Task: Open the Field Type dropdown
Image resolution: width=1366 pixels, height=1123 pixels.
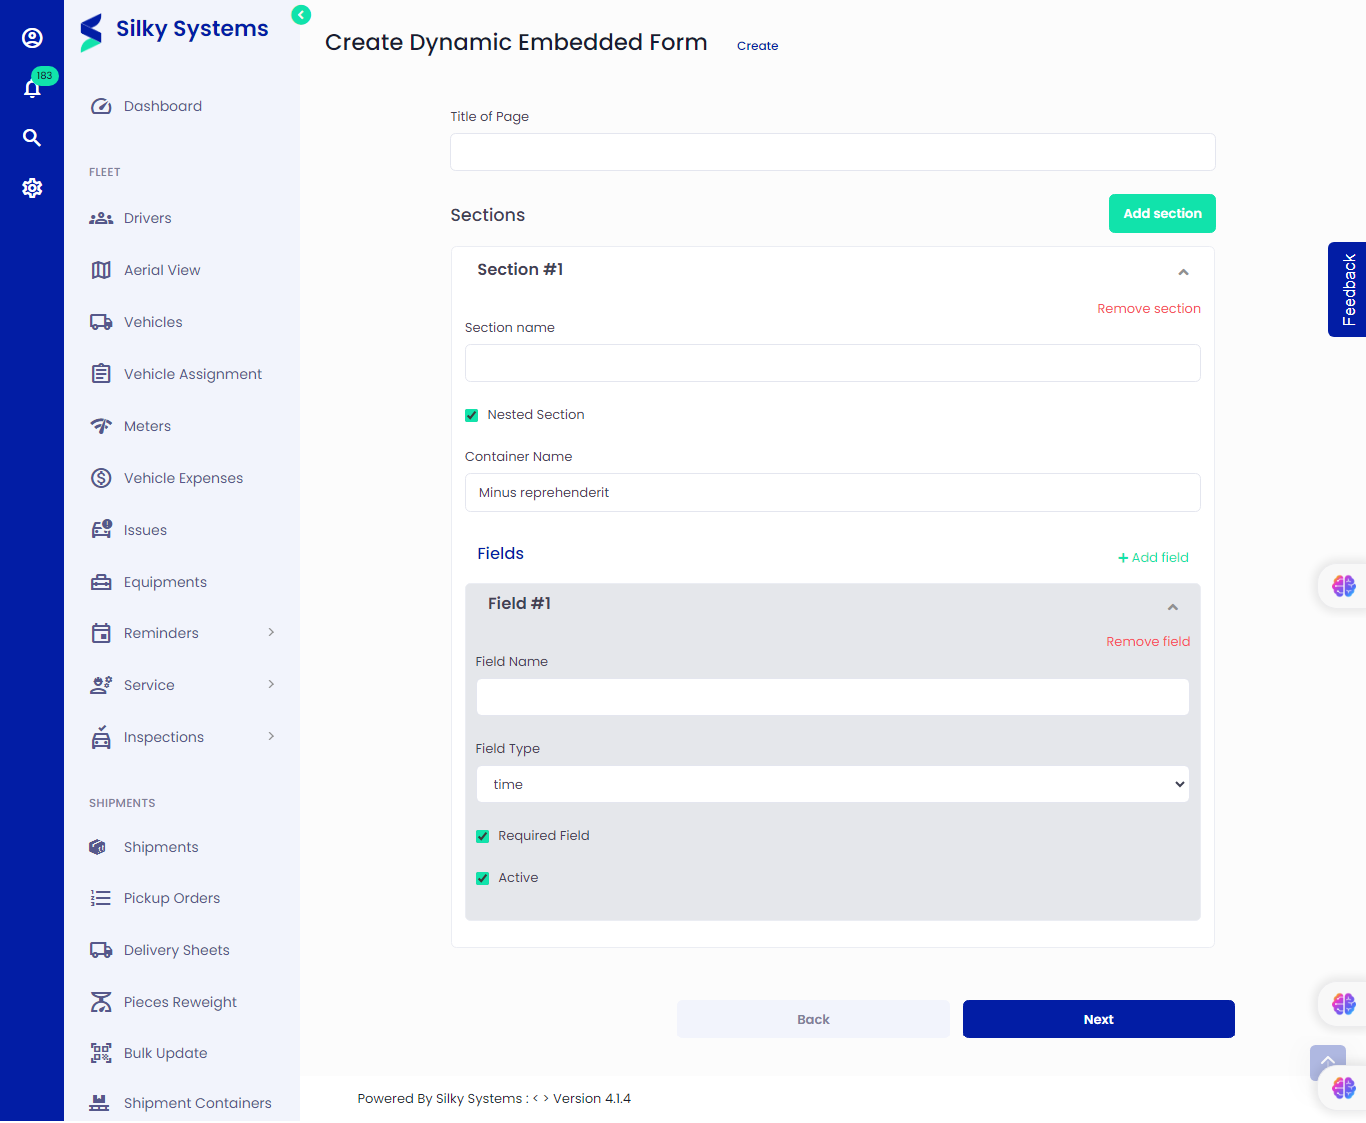Action: click(832, 784)
